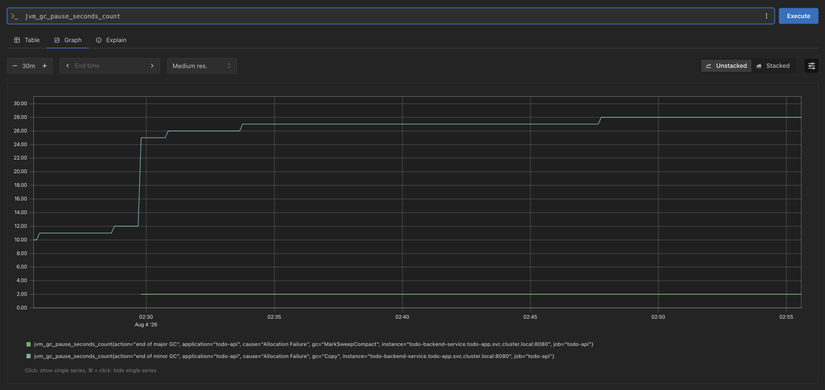Increase the time range with plus button

point(45,66)
